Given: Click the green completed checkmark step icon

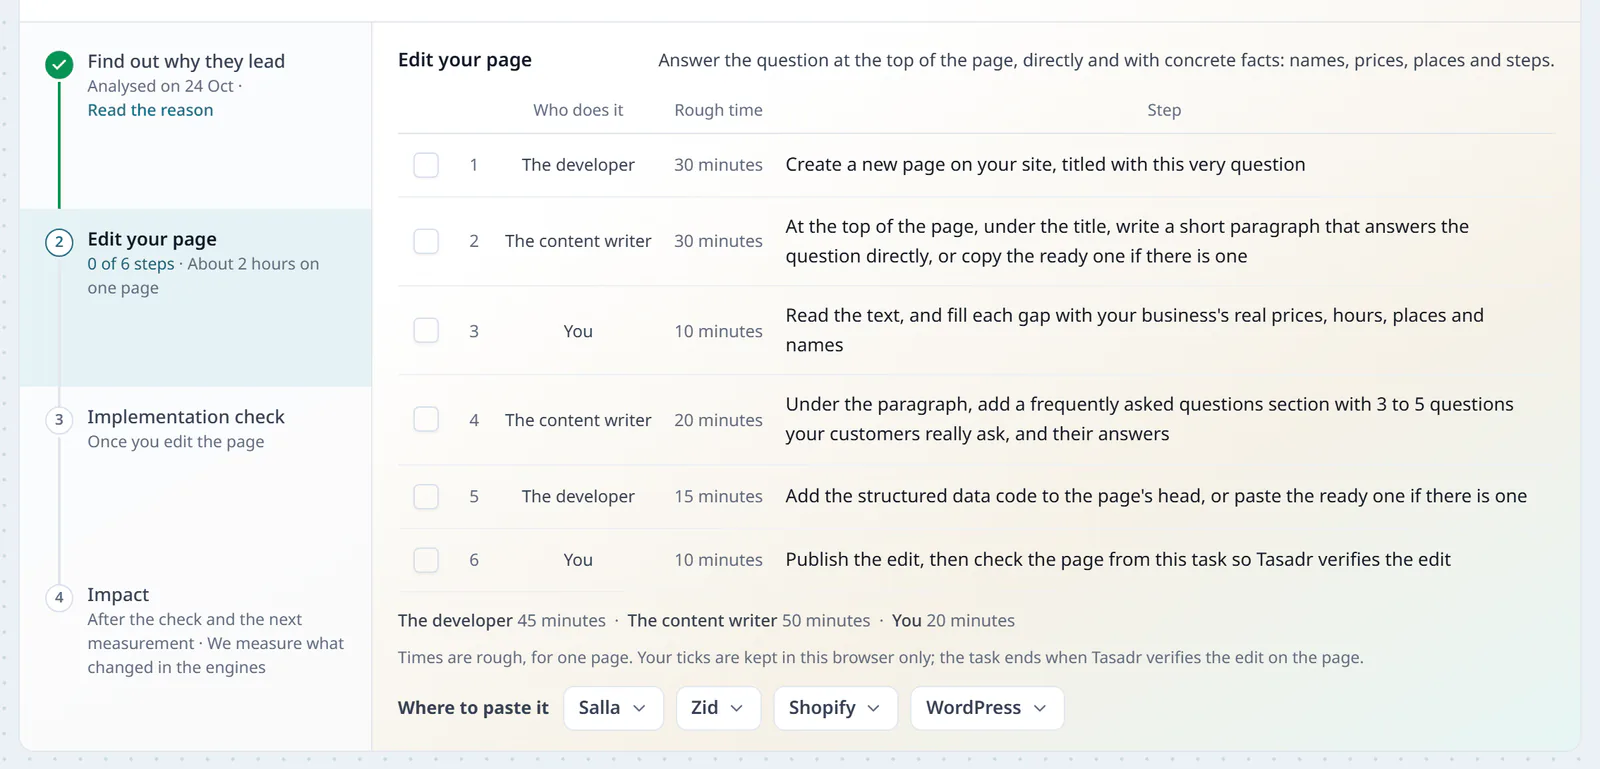Looking at the screenshot, I should point(59,65).
